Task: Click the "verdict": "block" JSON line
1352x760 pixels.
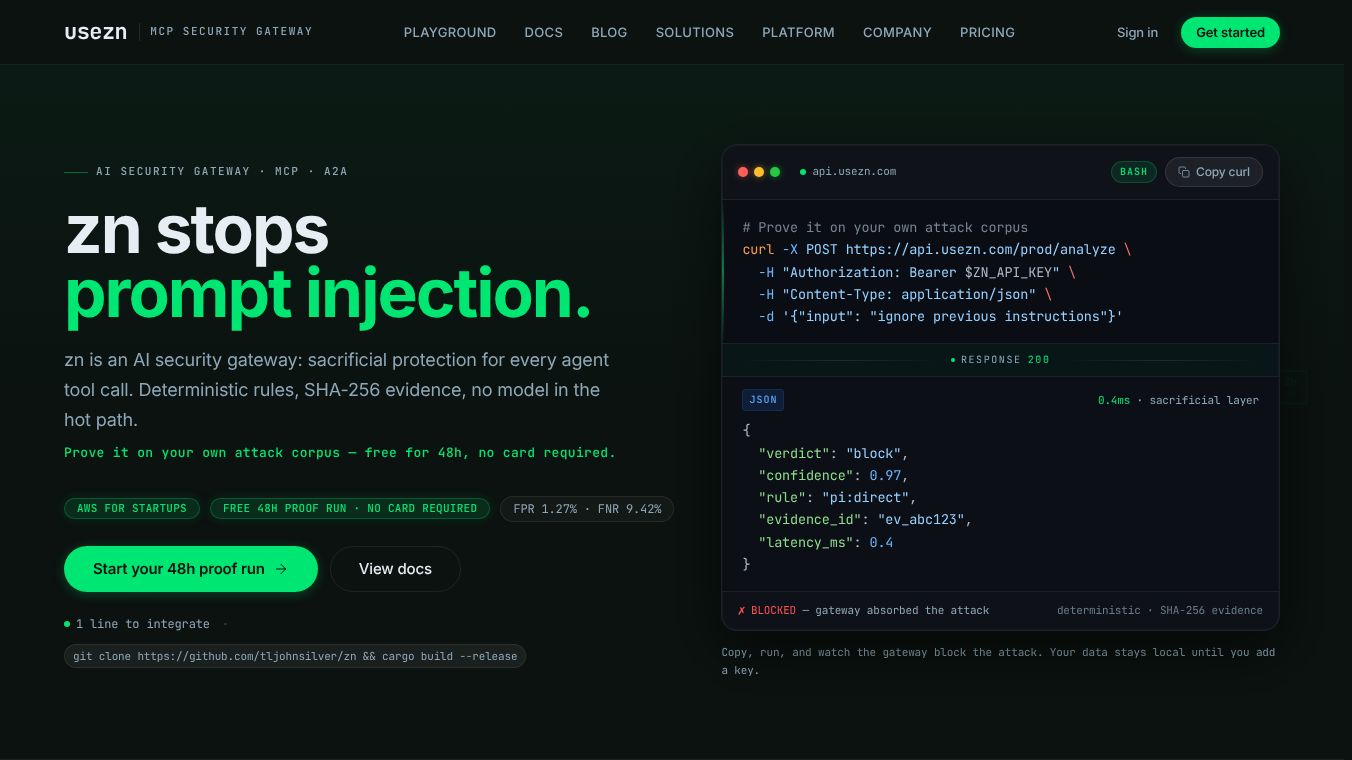Action: click(x=833, y=453)
